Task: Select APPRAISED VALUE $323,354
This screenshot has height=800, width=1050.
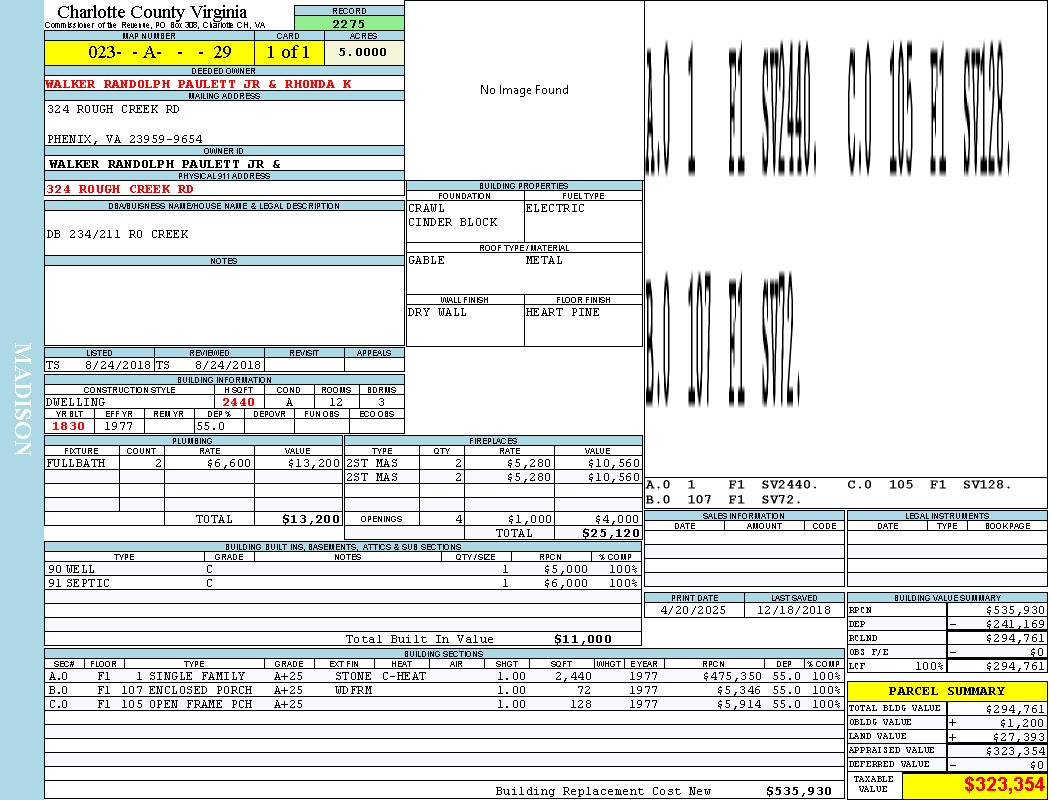Action: (1015, 751)
